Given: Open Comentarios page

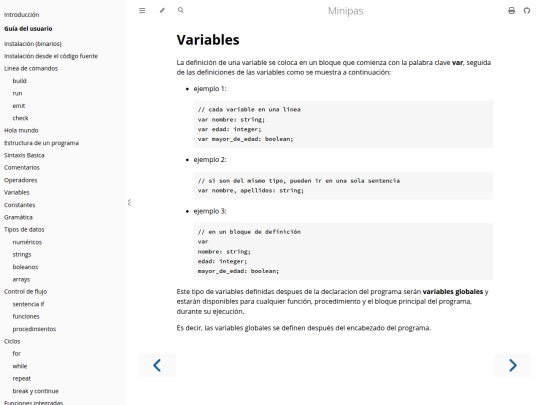Looking at the screenshot, I should (x=22, y=168).
